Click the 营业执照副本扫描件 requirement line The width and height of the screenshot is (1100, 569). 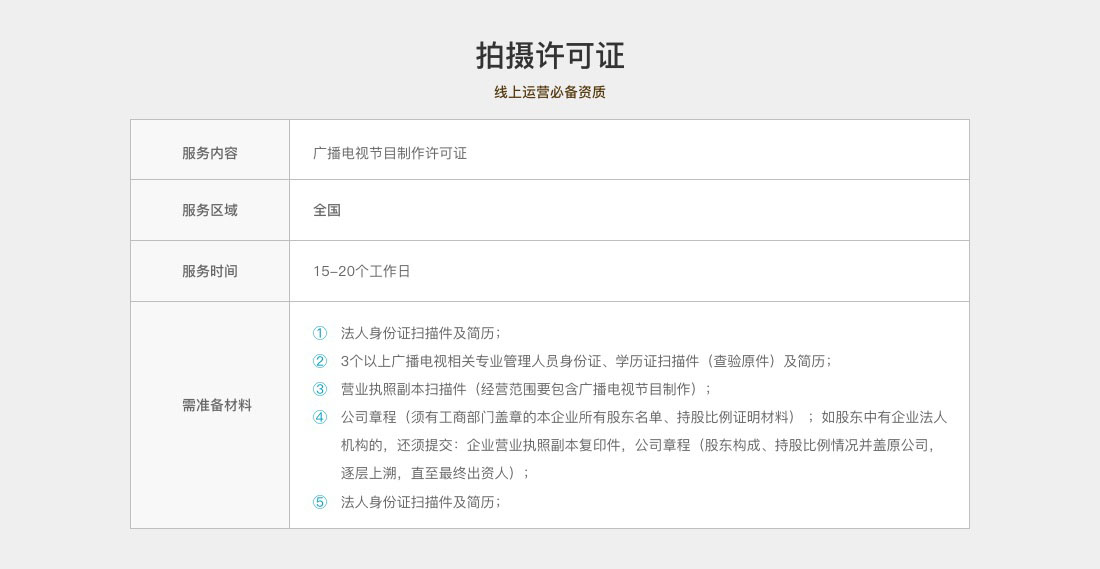point(526,389)
